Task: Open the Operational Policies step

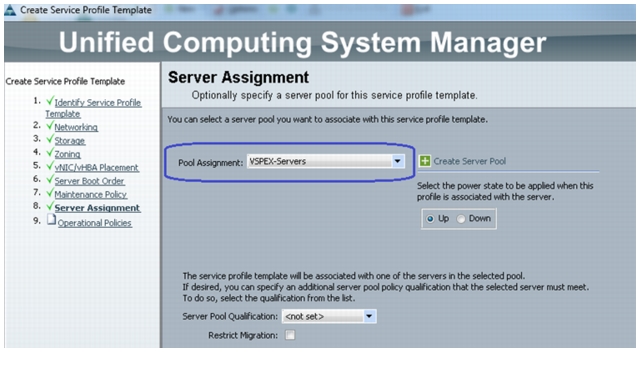Action: click(x=95, y=223)
